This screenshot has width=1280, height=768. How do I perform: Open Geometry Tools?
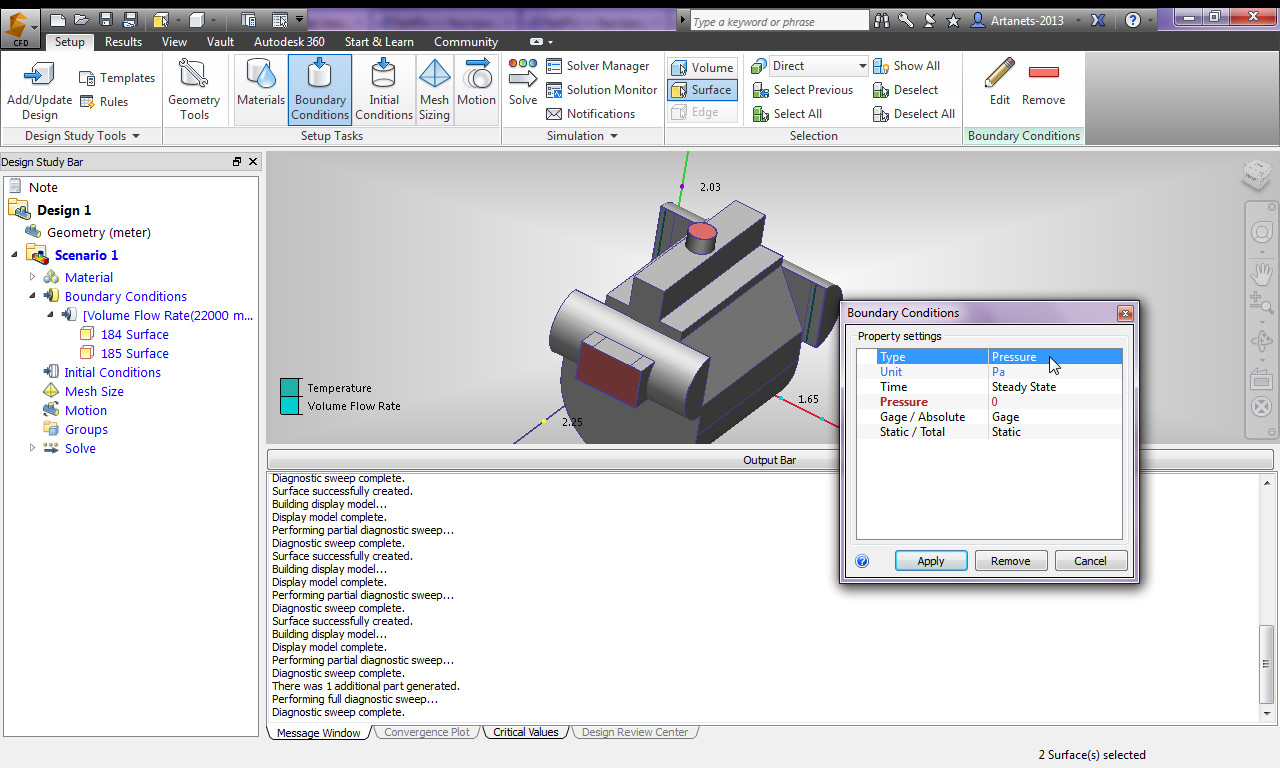[194, 90]
